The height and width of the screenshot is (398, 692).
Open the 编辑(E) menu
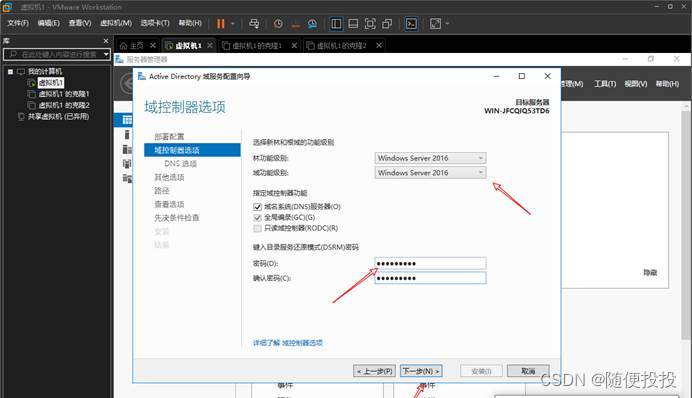point(49,23)
